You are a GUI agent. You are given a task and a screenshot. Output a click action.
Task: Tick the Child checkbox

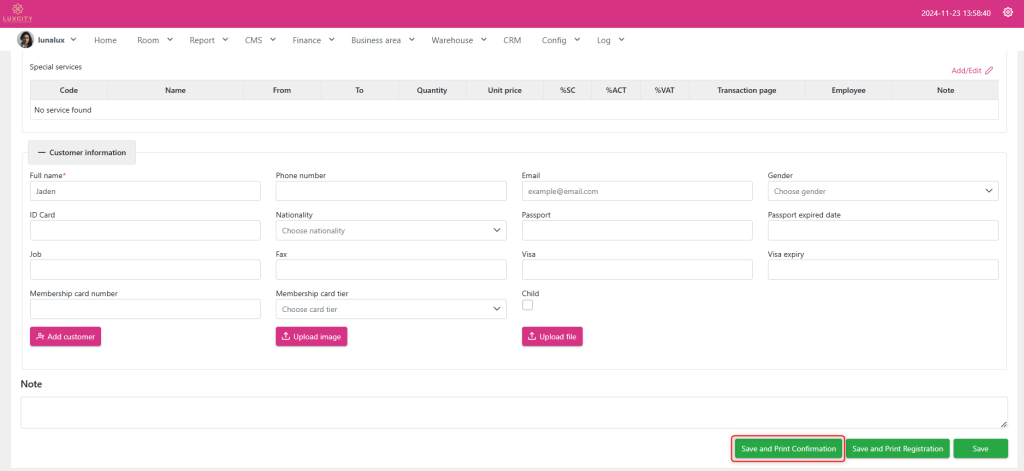tap(528, 306)
